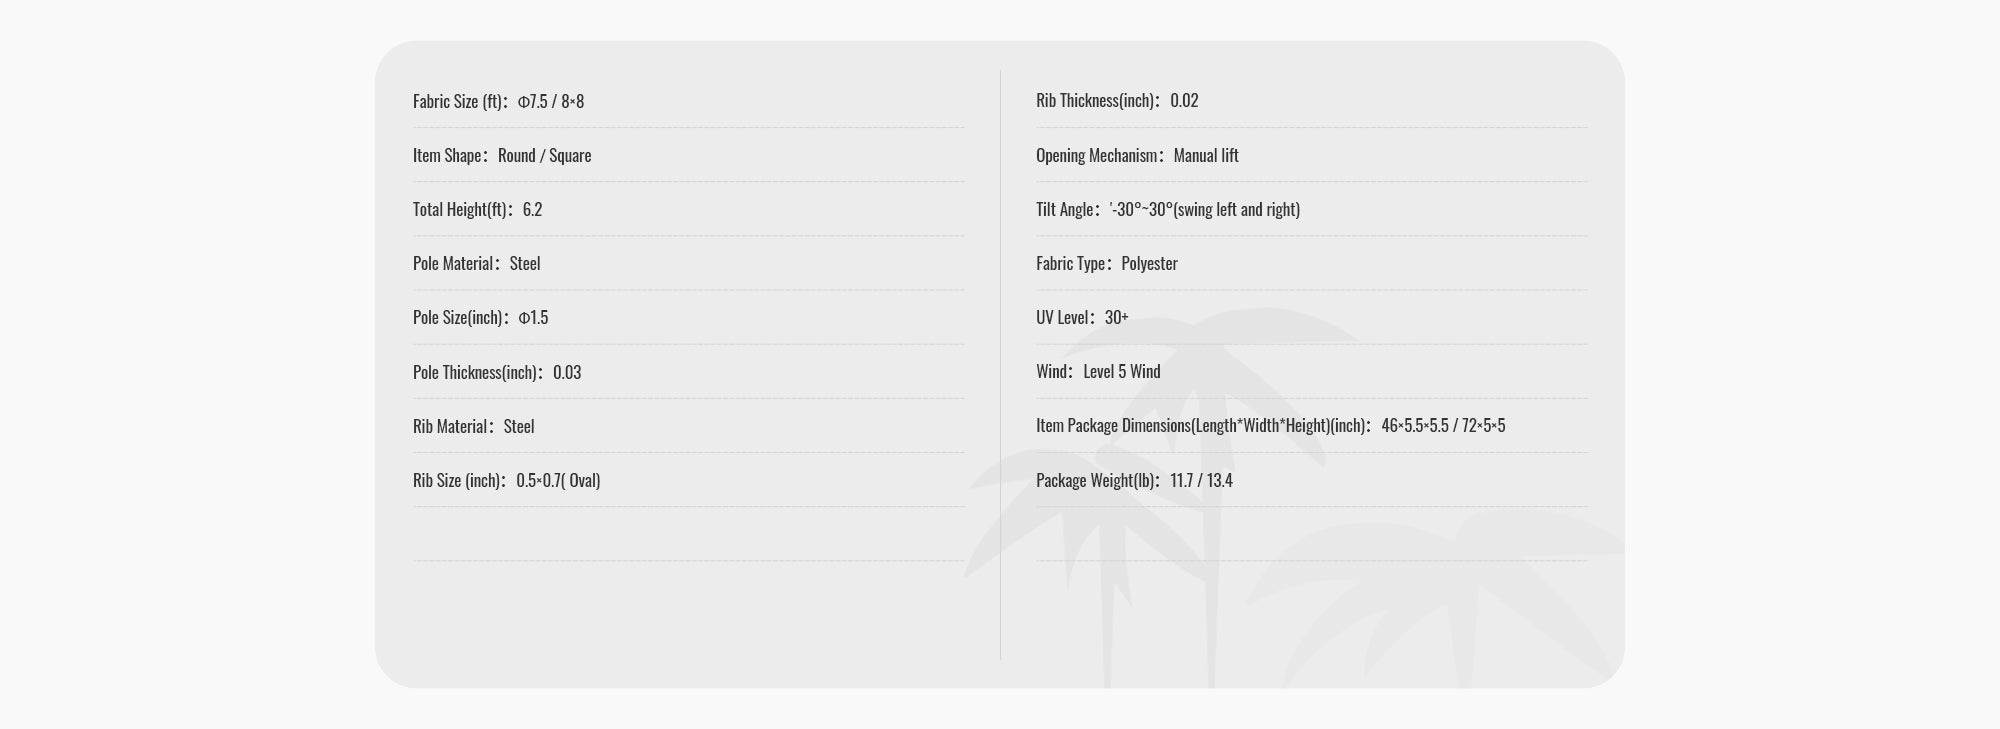Click the Fabric Type label
Image resolution: width=2000 pixels, height=729 pixels.
click(x=1072, y=263)
